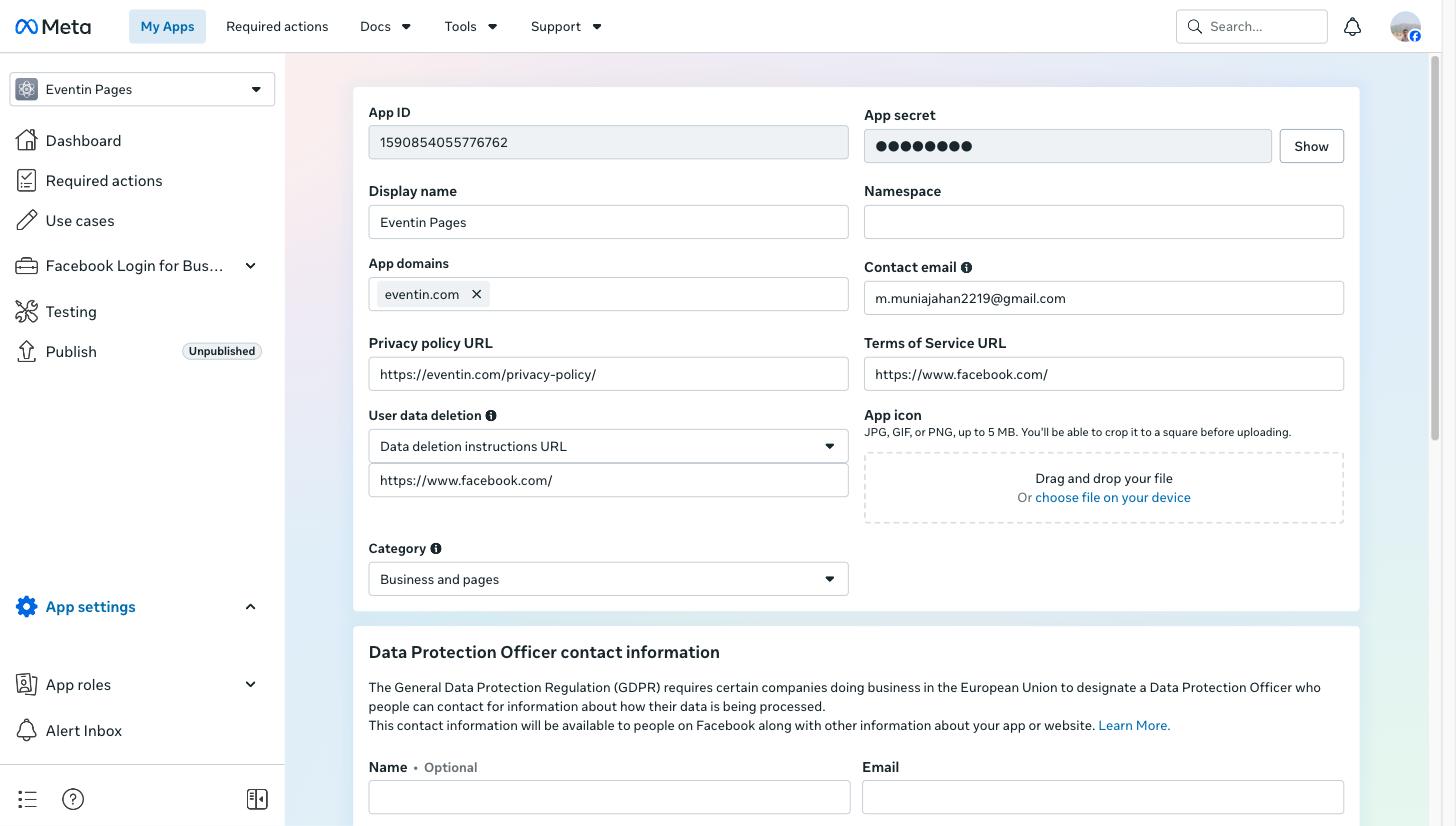
Task: Expand the Tools menu
Action: click(x=471, y=27)
